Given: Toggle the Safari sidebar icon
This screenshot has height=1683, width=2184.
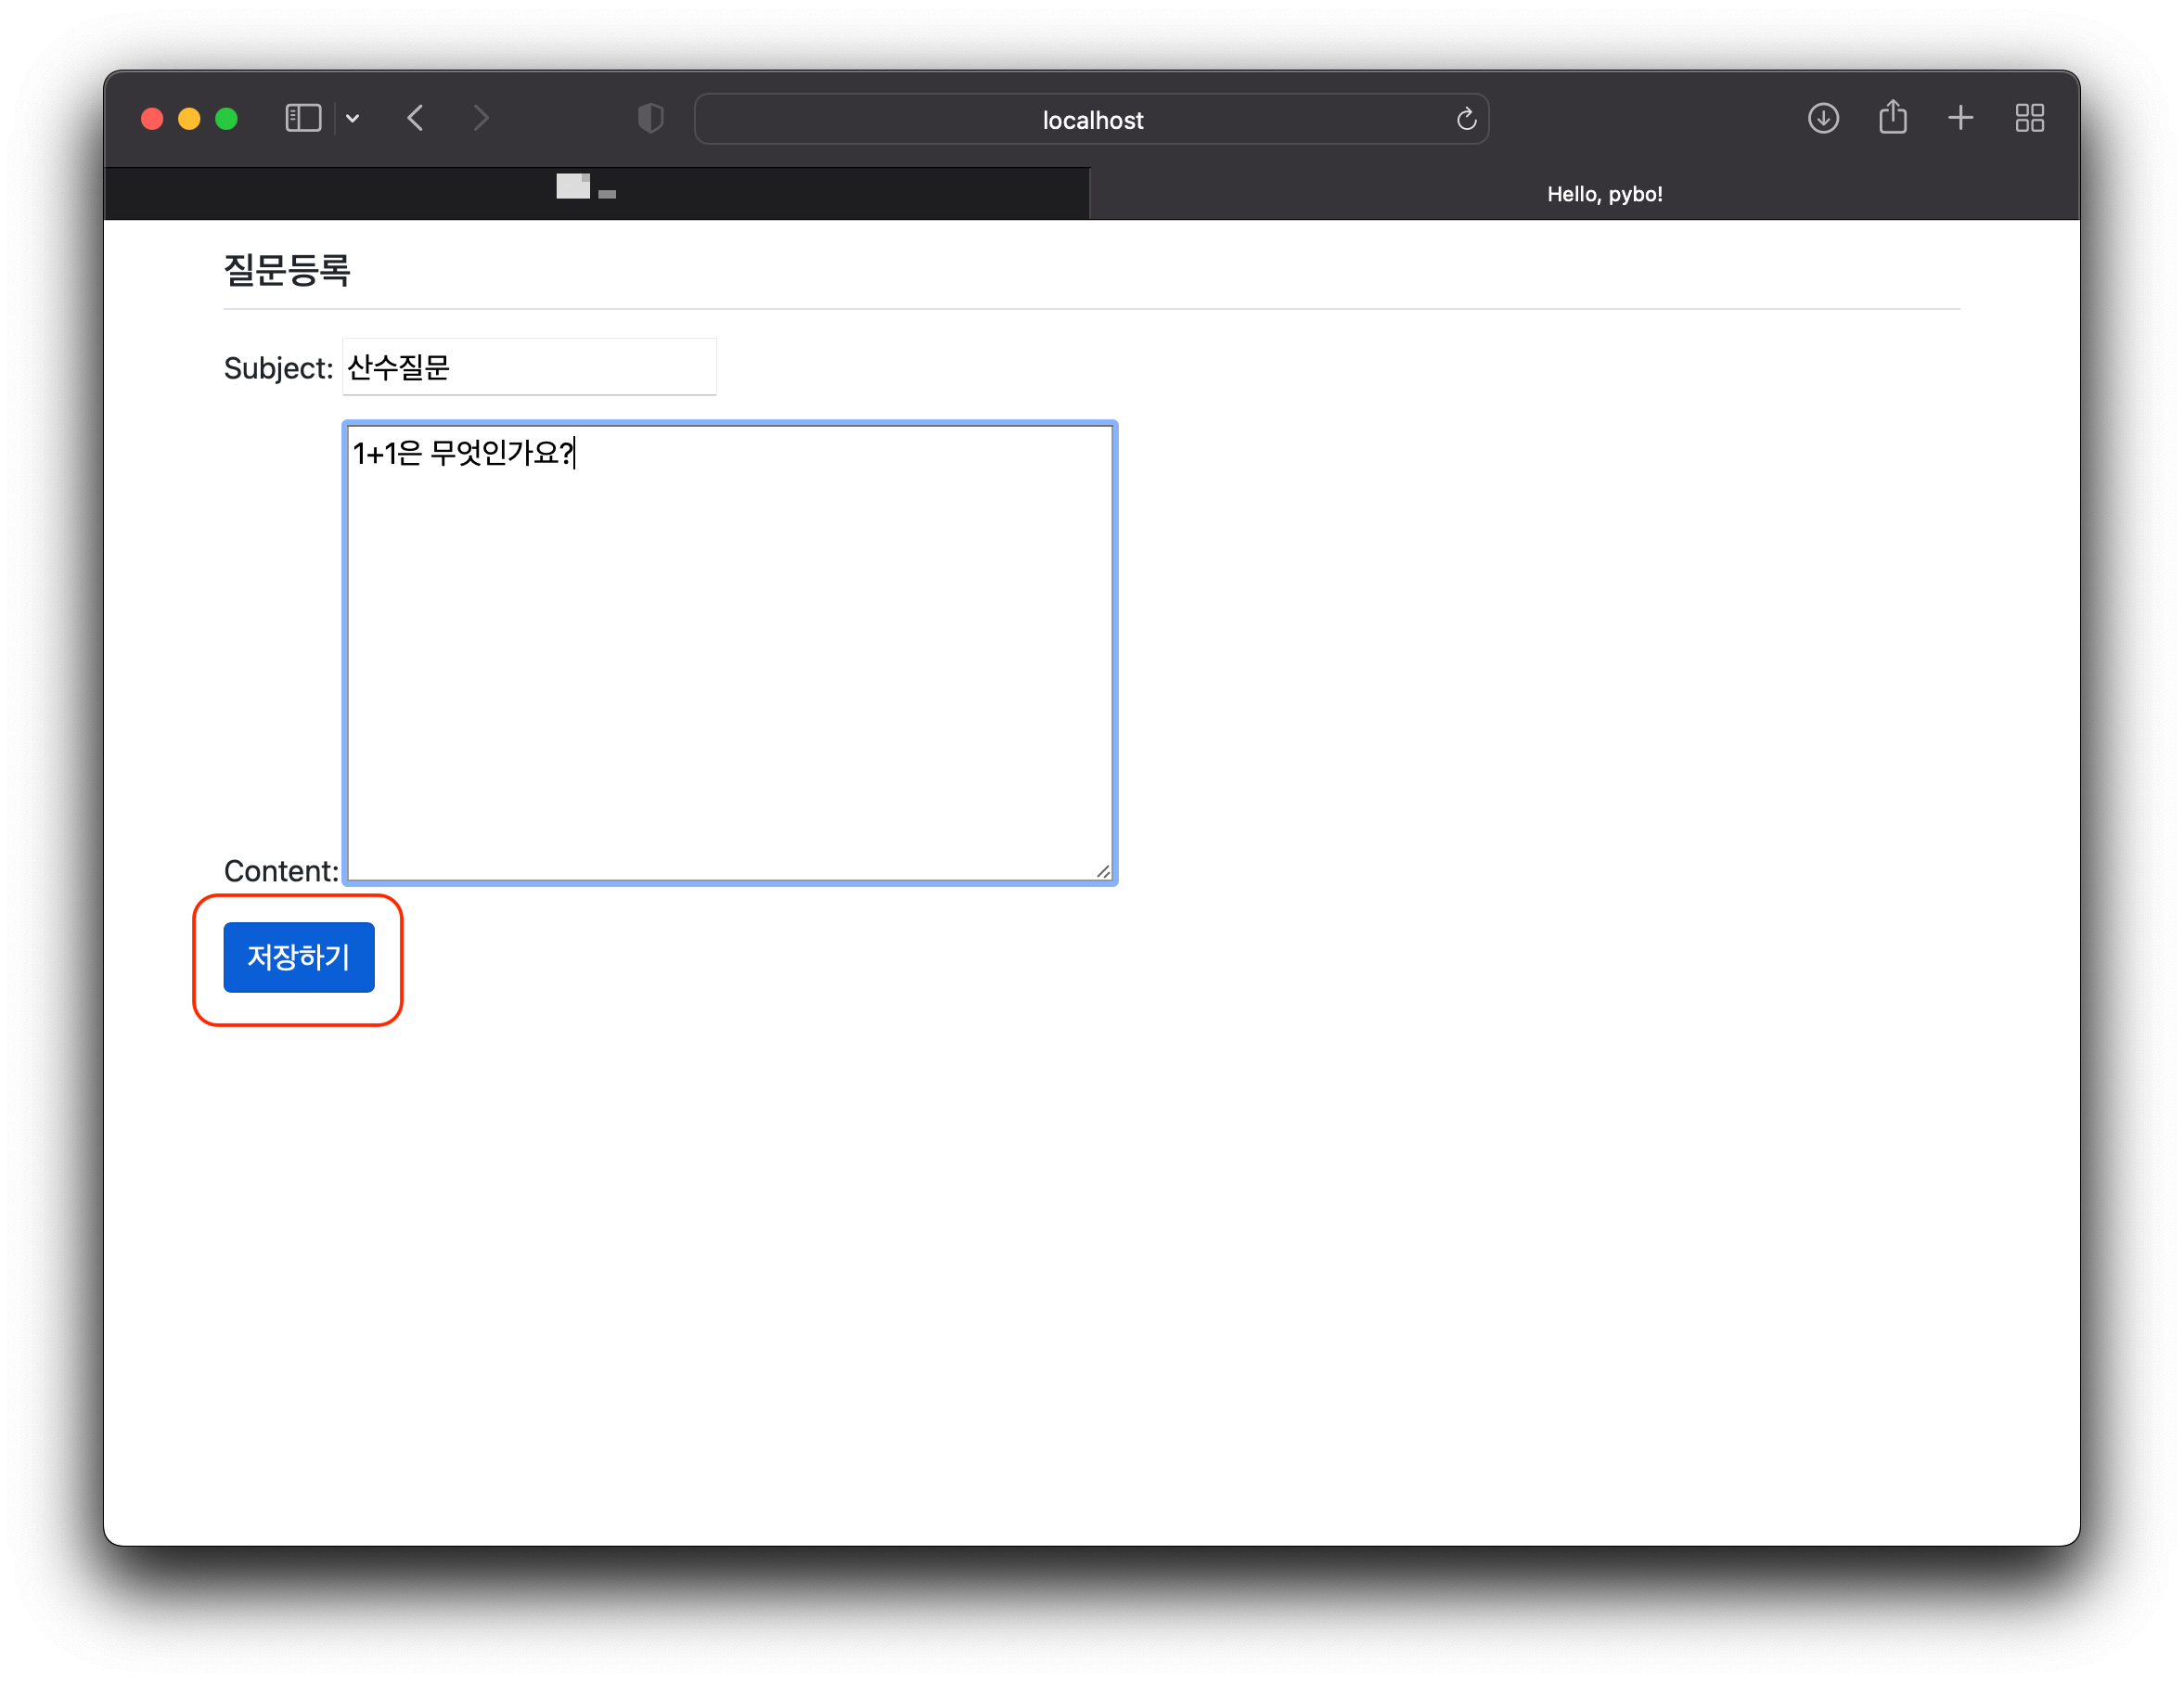Looking at the screenshot, I should 303,118.
